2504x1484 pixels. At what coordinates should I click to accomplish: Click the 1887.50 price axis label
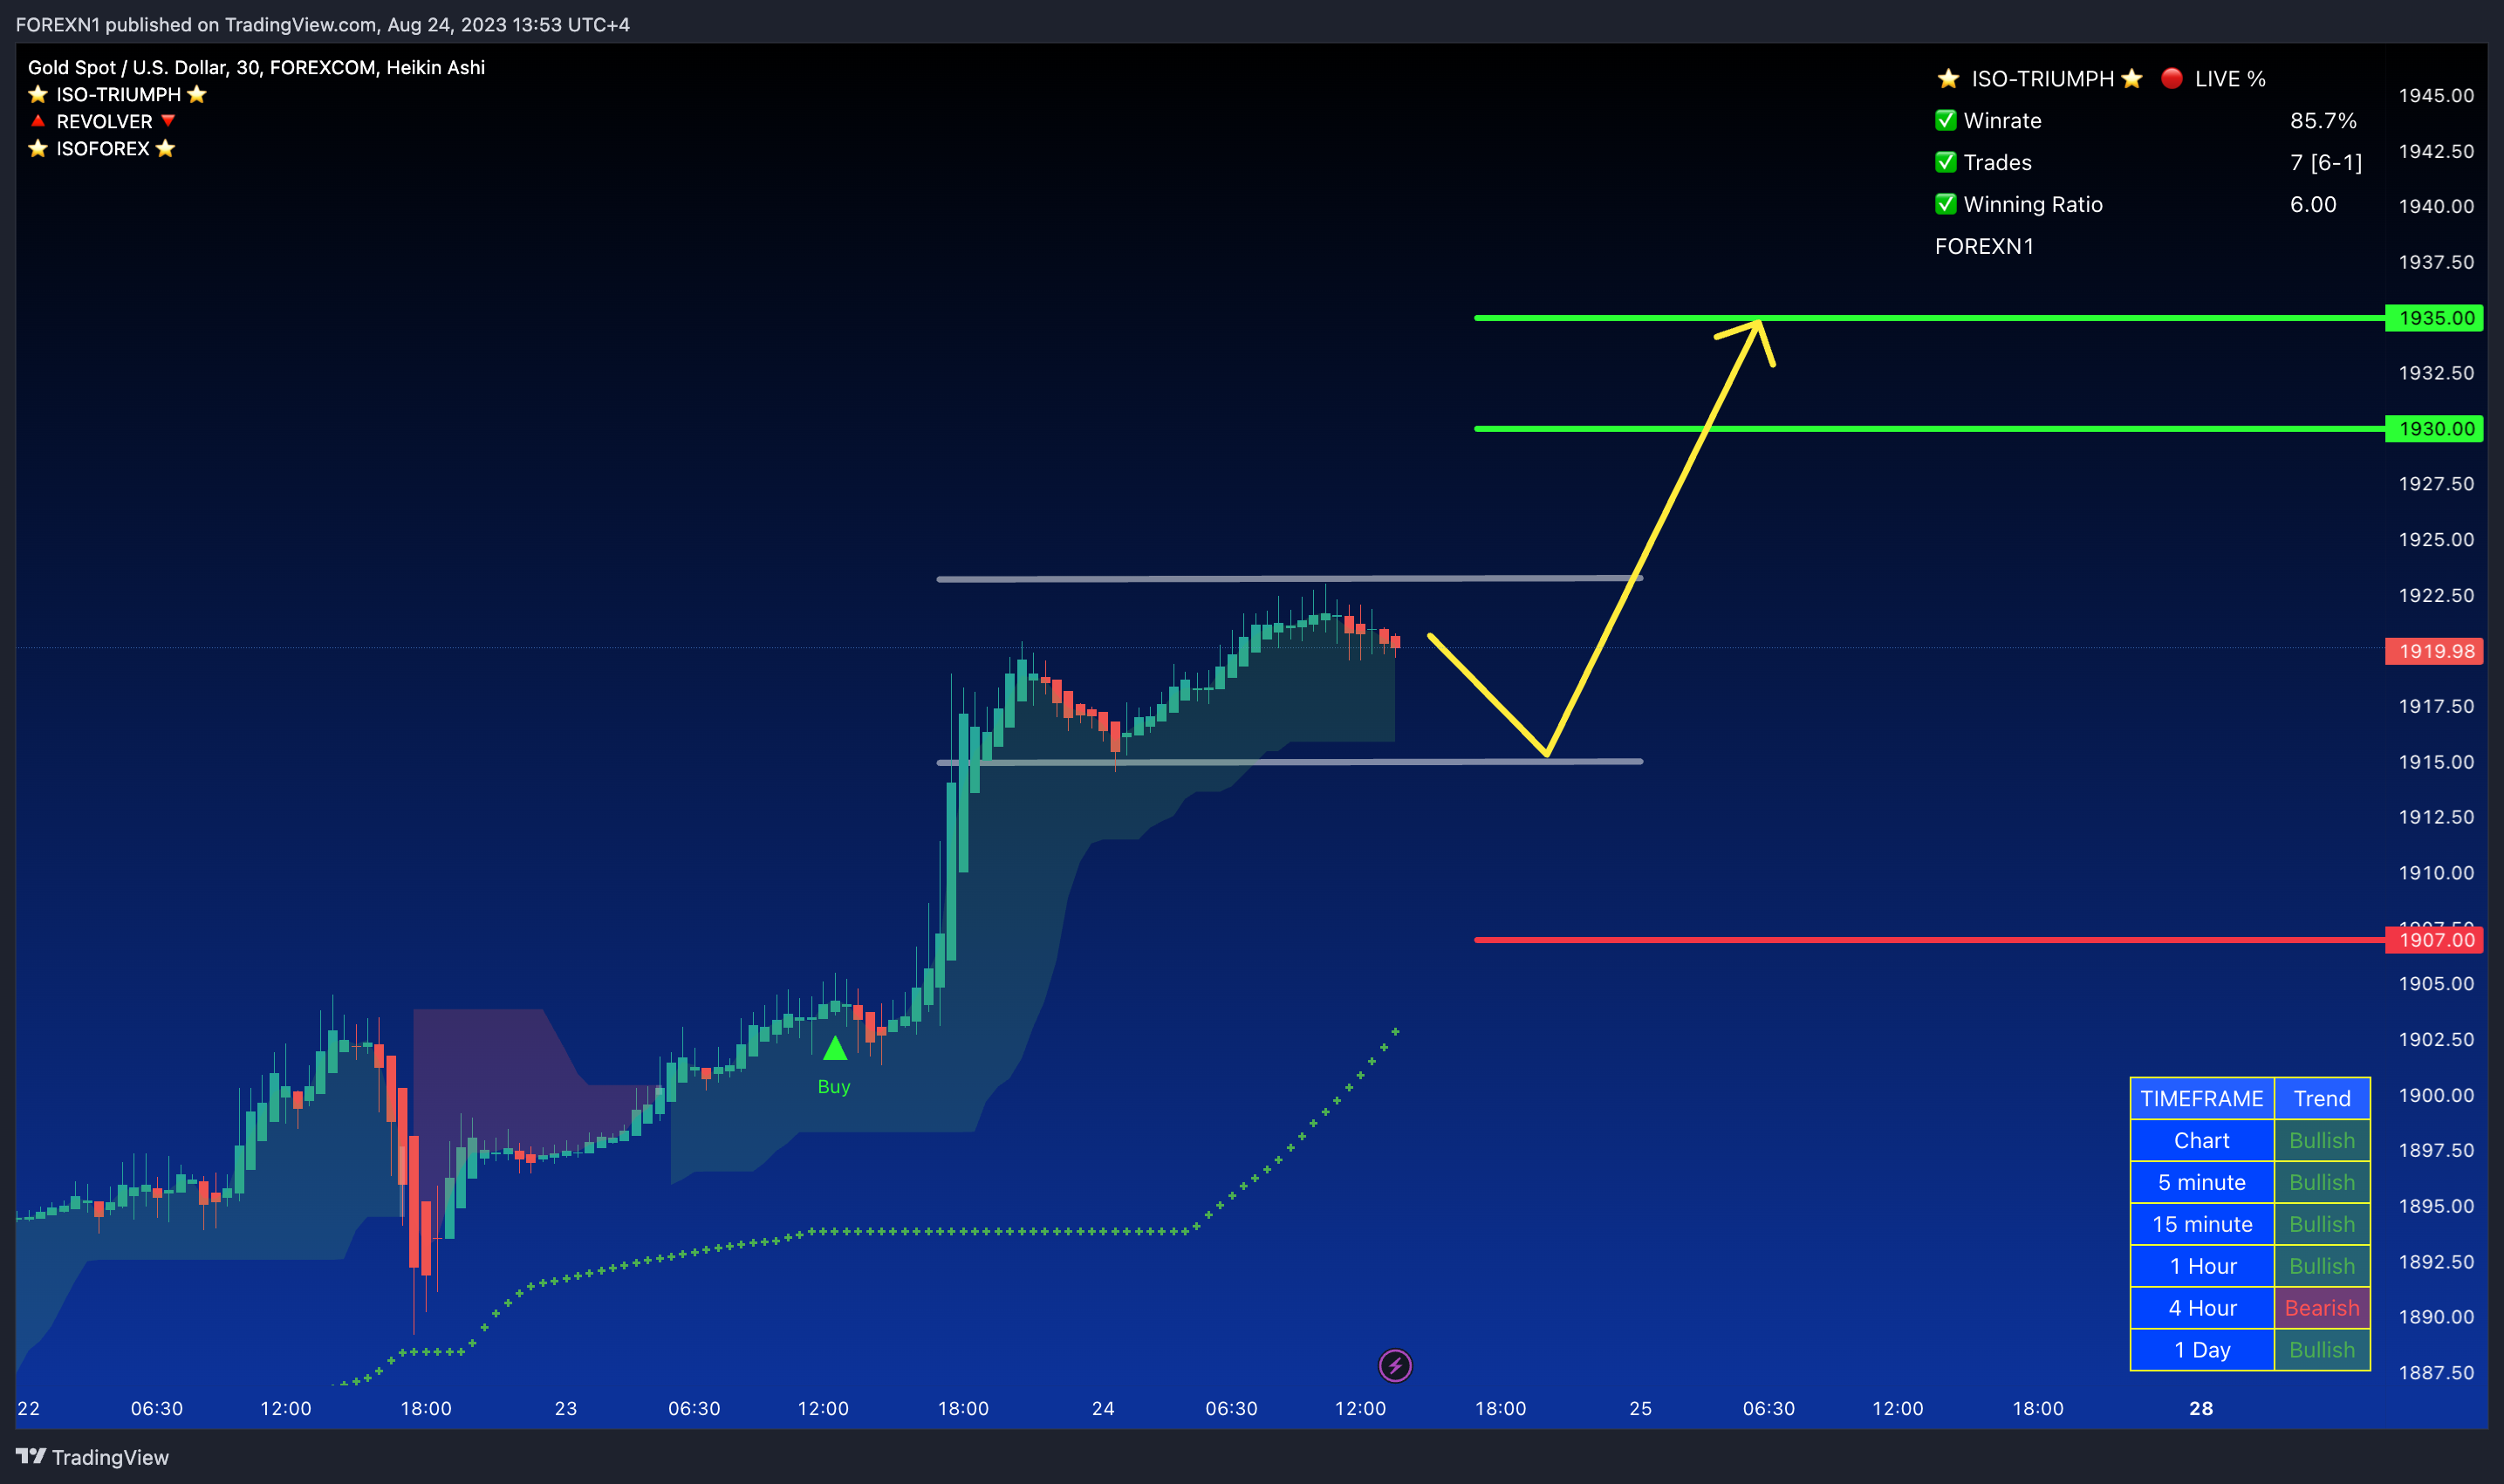(x=2436, y=1372)
